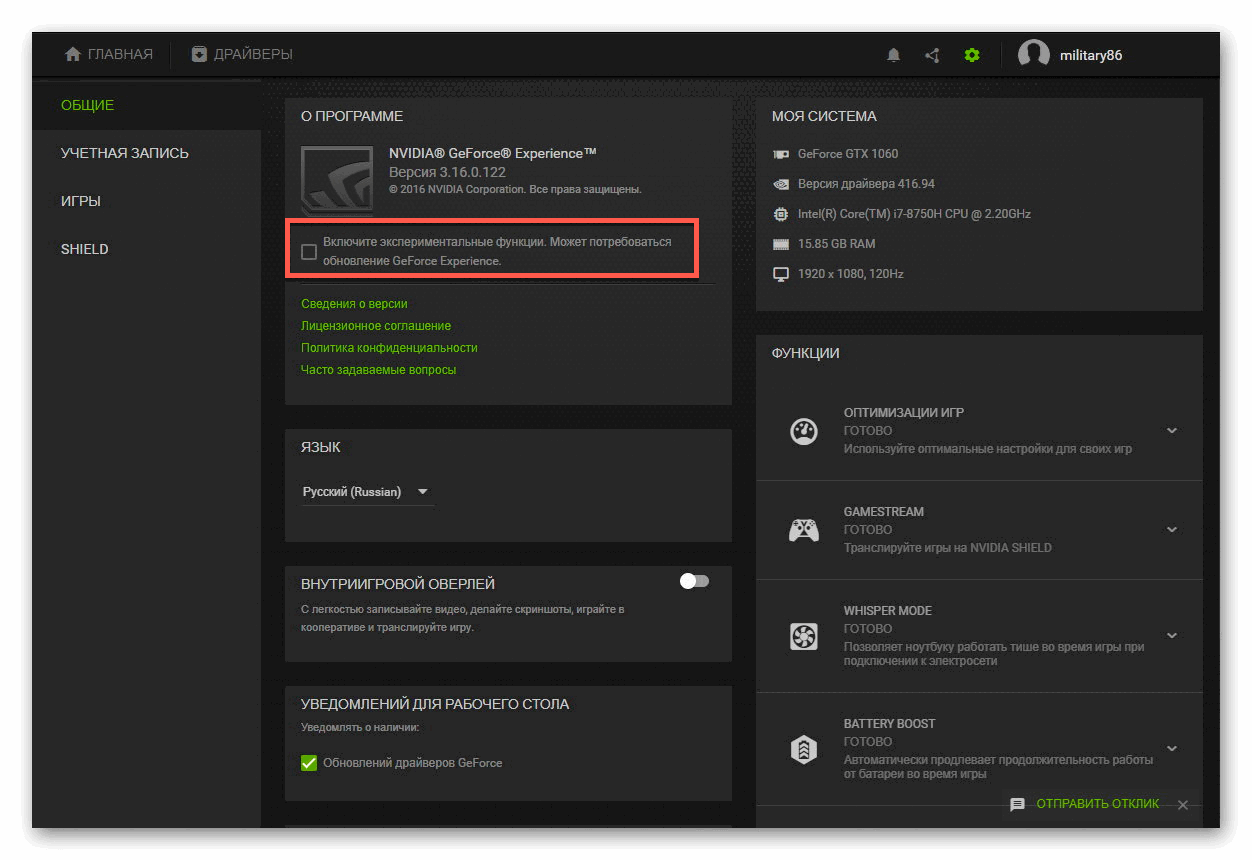Click the GPU icon next to GeForce GTX 1060
1252x860 pixels.
click(781, 154)
